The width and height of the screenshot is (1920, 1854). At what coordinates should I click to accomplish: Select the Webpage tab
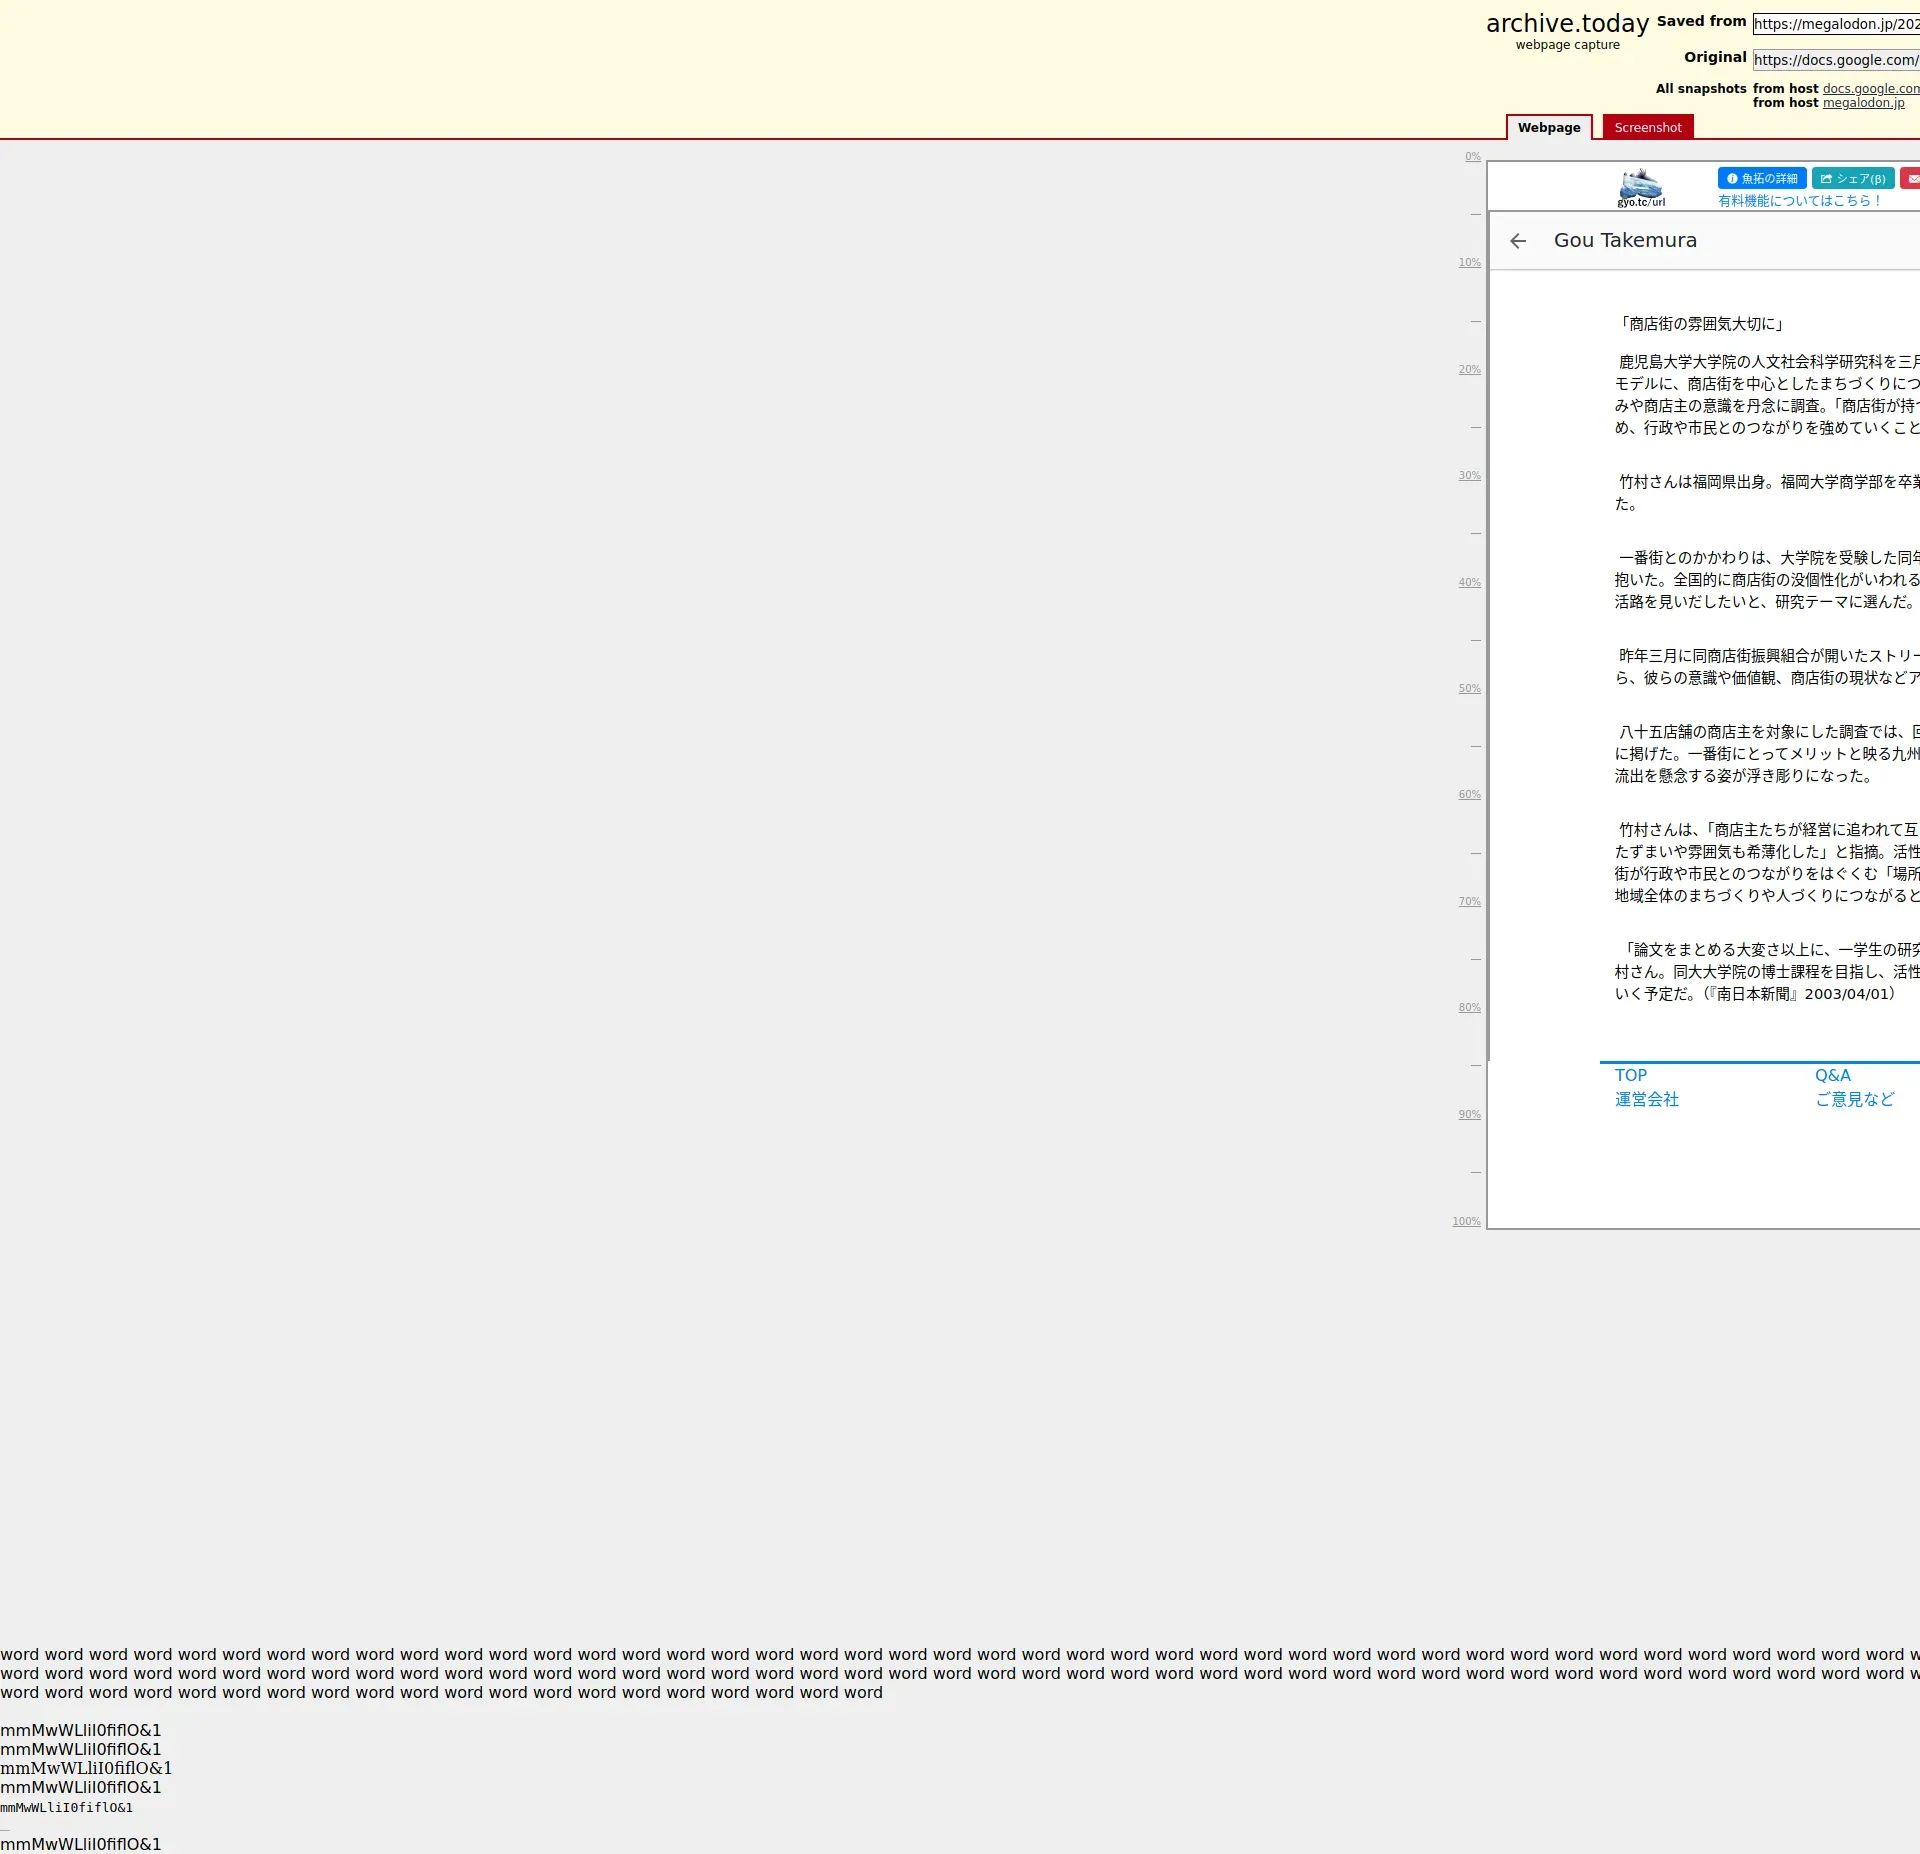pos(1548,127)
